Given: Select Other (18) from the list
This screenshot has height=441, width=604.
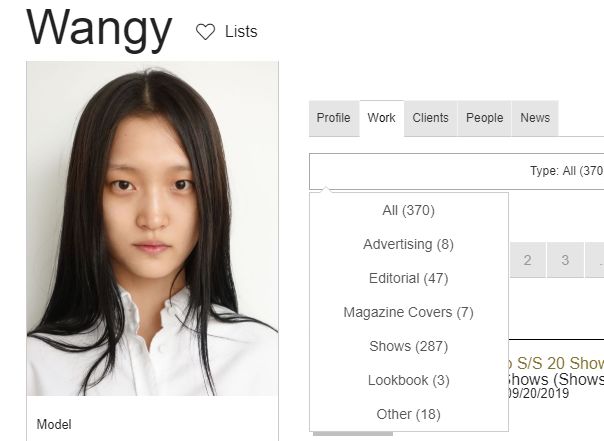Looking at the screenshot, I should click(x=408, y=414).
